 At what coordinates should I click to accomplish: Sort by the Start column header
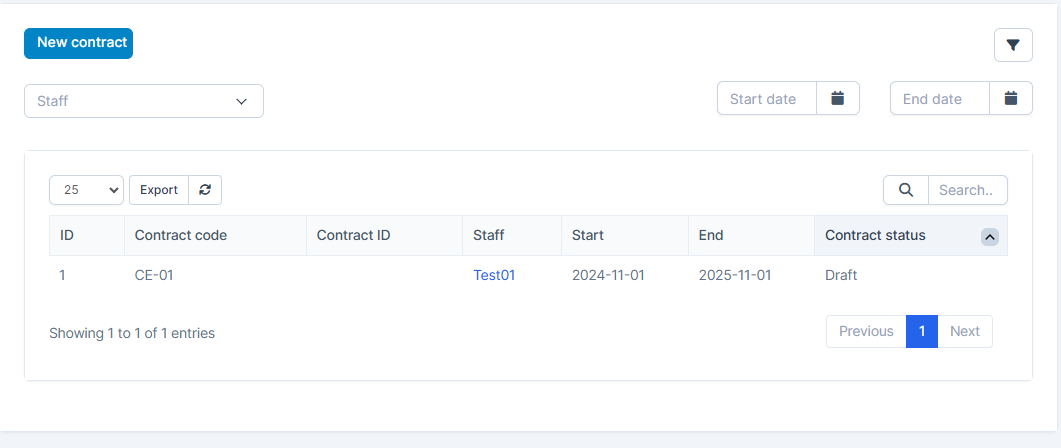tap(588, 236)
